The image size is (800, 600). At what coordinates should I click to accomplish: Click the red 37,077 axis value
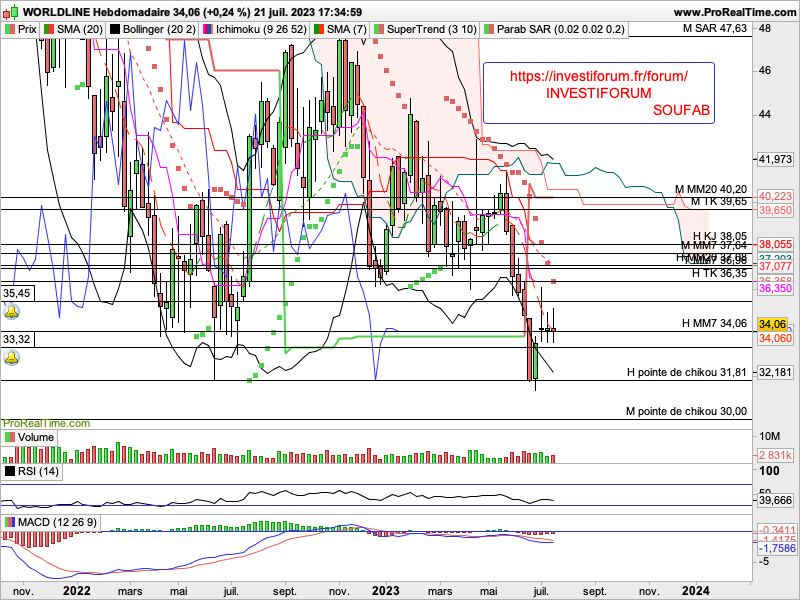[775, 267]
